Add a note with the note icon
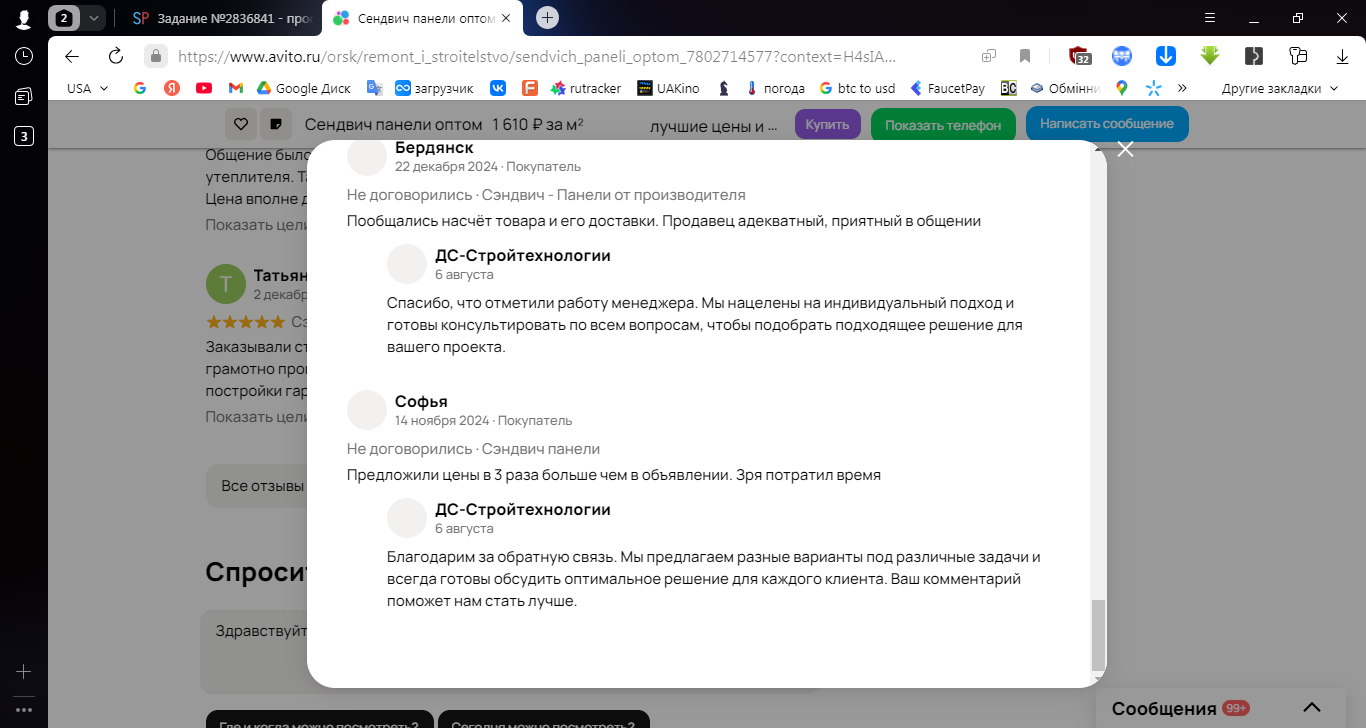 276,125
